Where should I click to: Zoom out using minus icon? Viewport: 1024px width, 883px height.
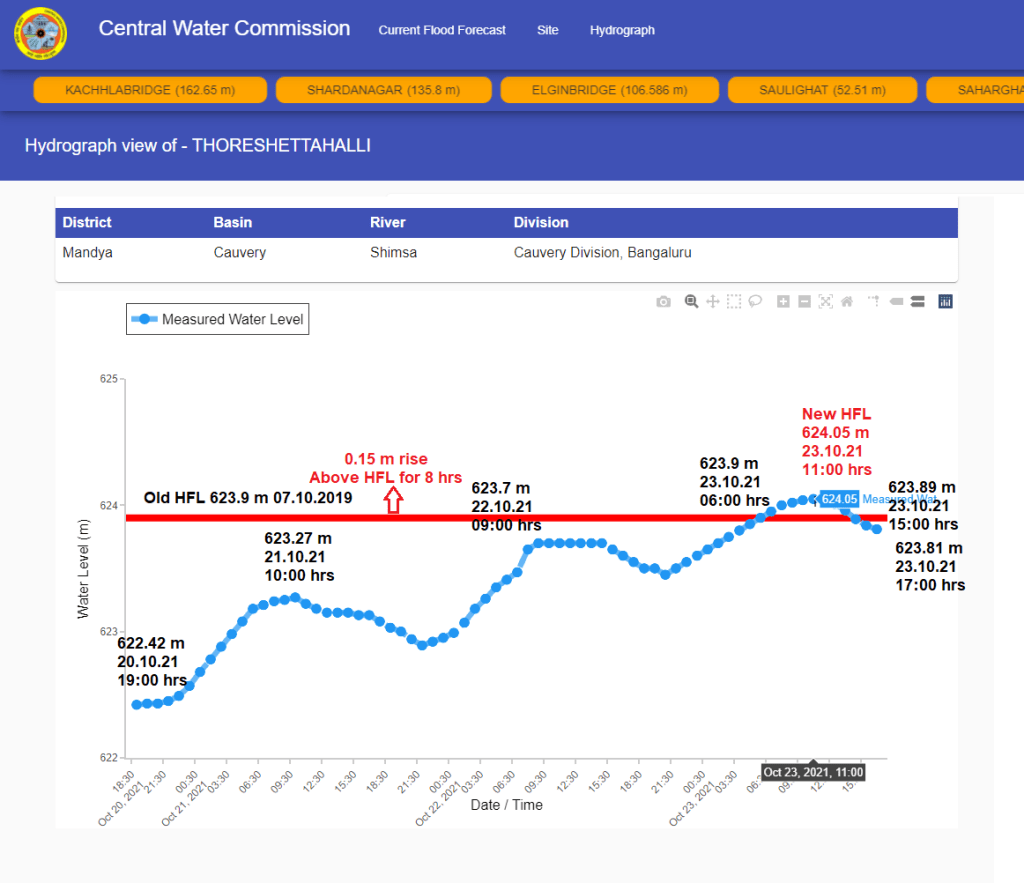(x=804, y=301)
